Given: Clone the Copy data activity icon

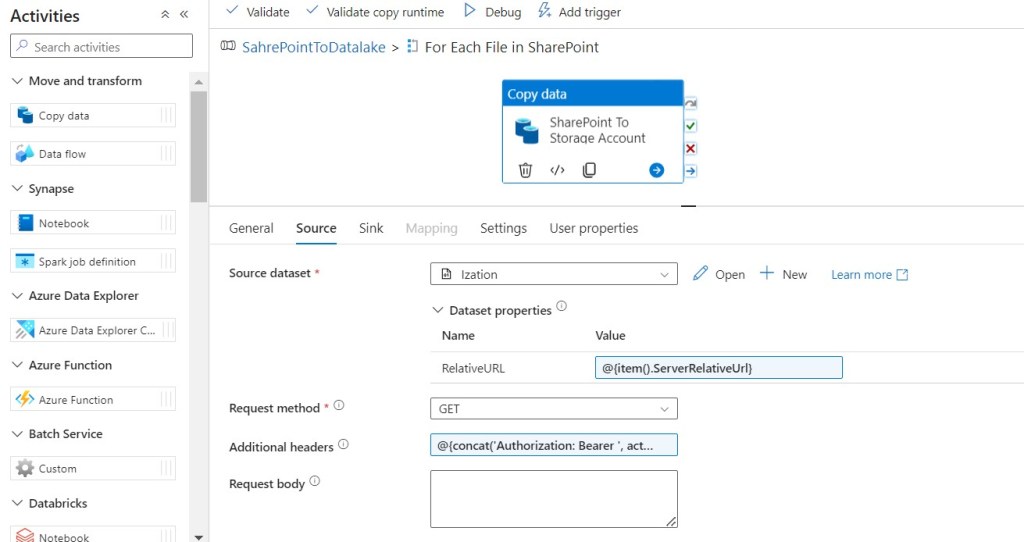Looking at the screenshot, I should click(589, 170).
